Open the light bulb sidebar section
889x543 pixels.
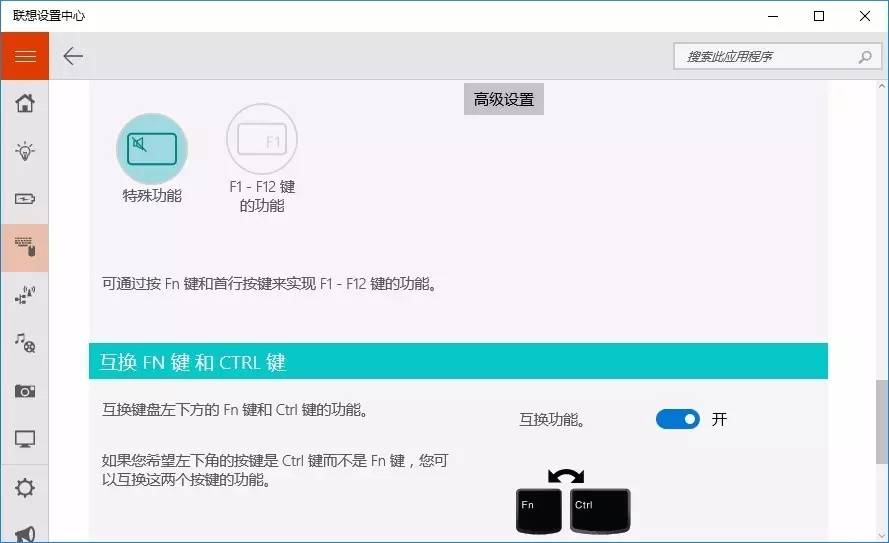click(24, 151)
